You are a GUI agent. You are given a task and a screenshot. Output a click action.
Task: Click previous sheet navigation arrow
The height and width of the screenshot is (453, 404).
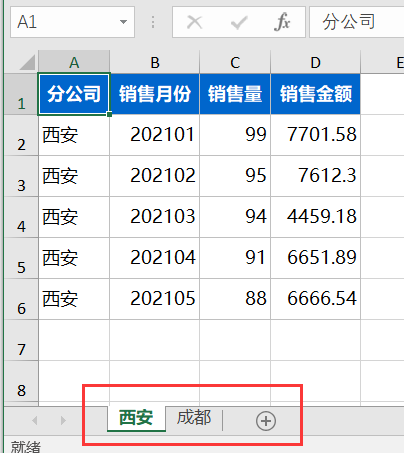(x=34, y=420)
